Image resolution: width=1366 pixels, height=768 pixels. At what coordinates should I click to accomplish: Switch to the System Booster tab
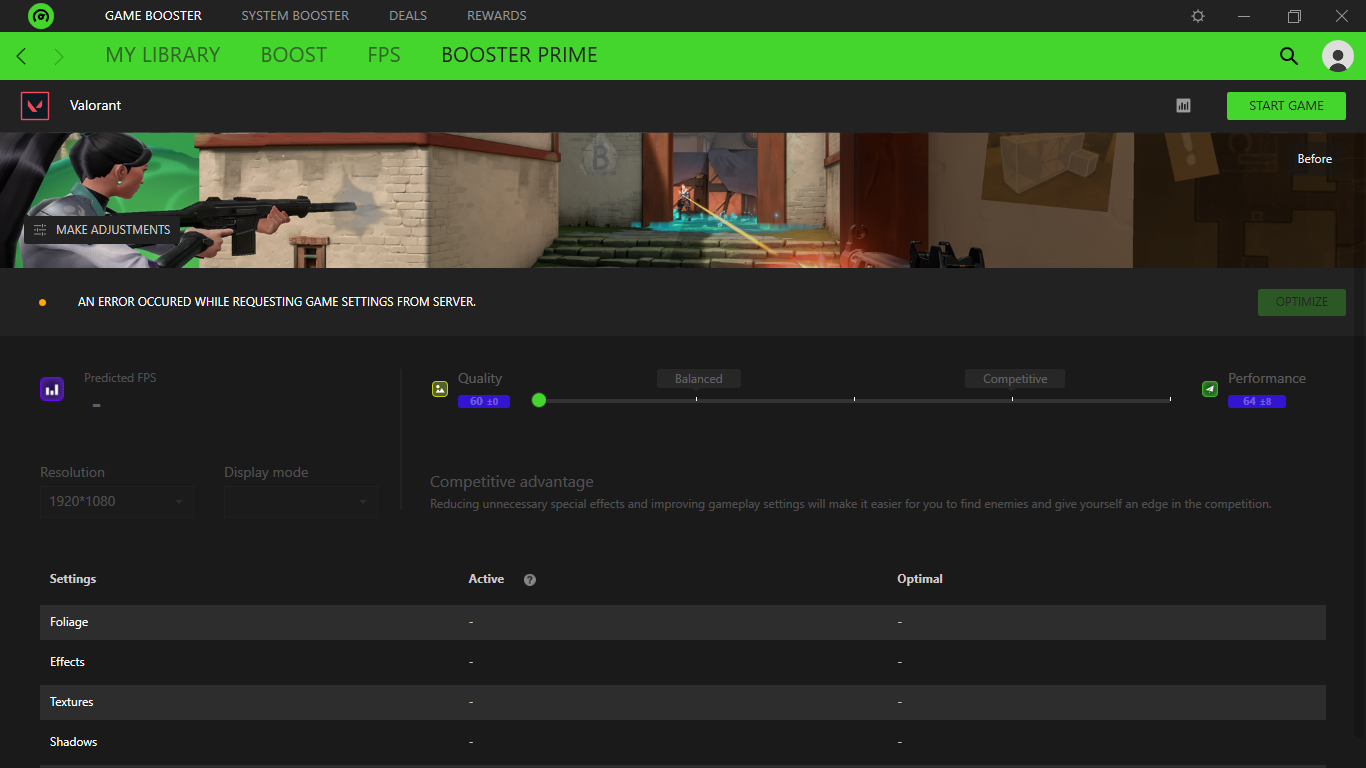click(295, 16)
